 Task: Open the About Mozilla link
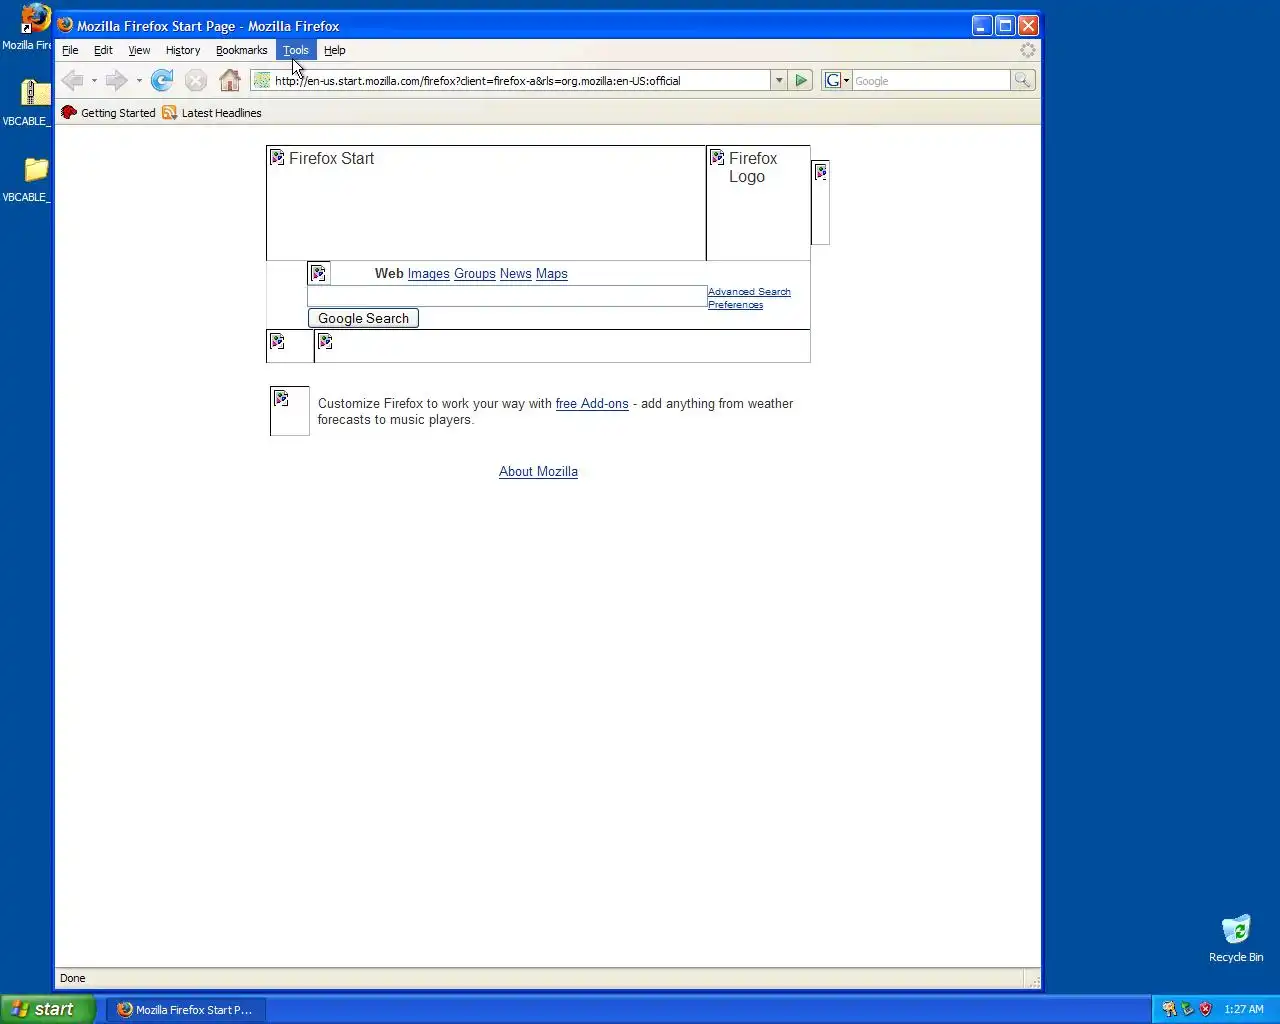tap(538, 472)
